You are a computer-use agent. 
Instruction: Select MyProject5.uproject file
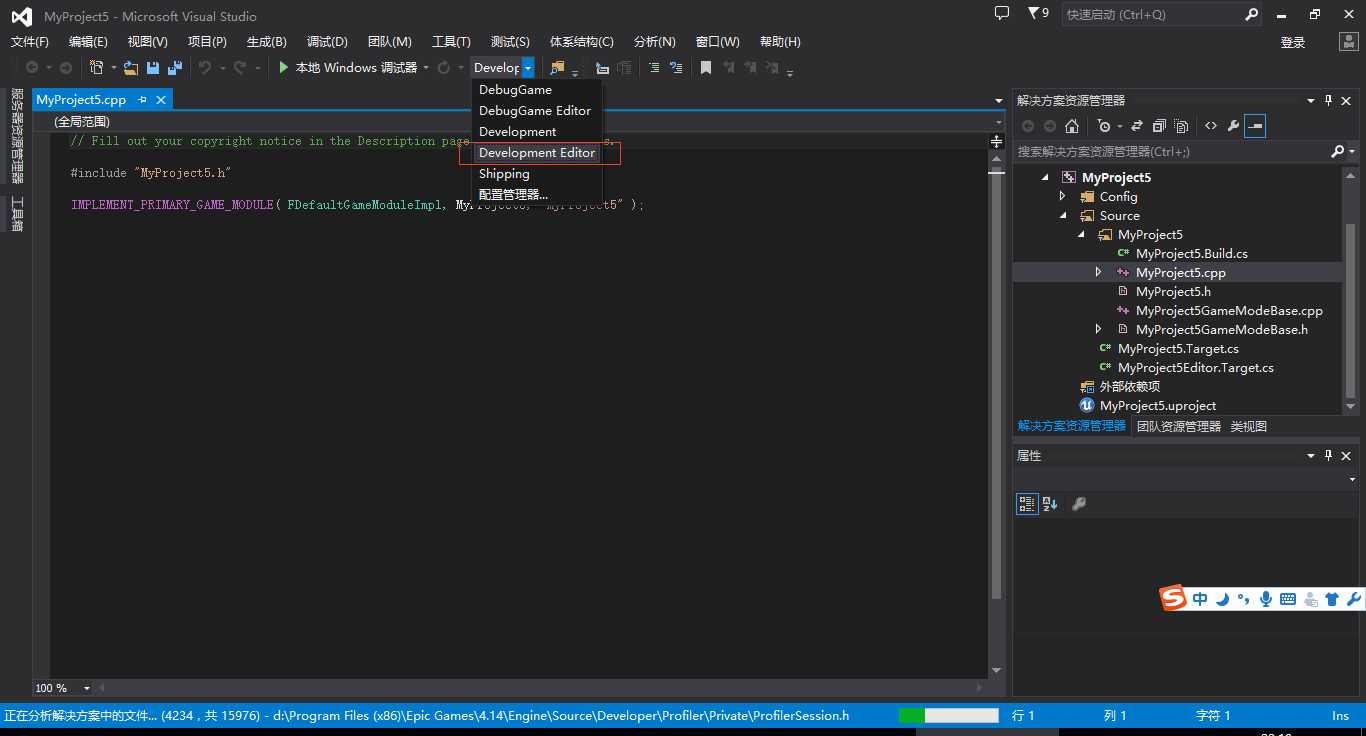click(1158, 405)
